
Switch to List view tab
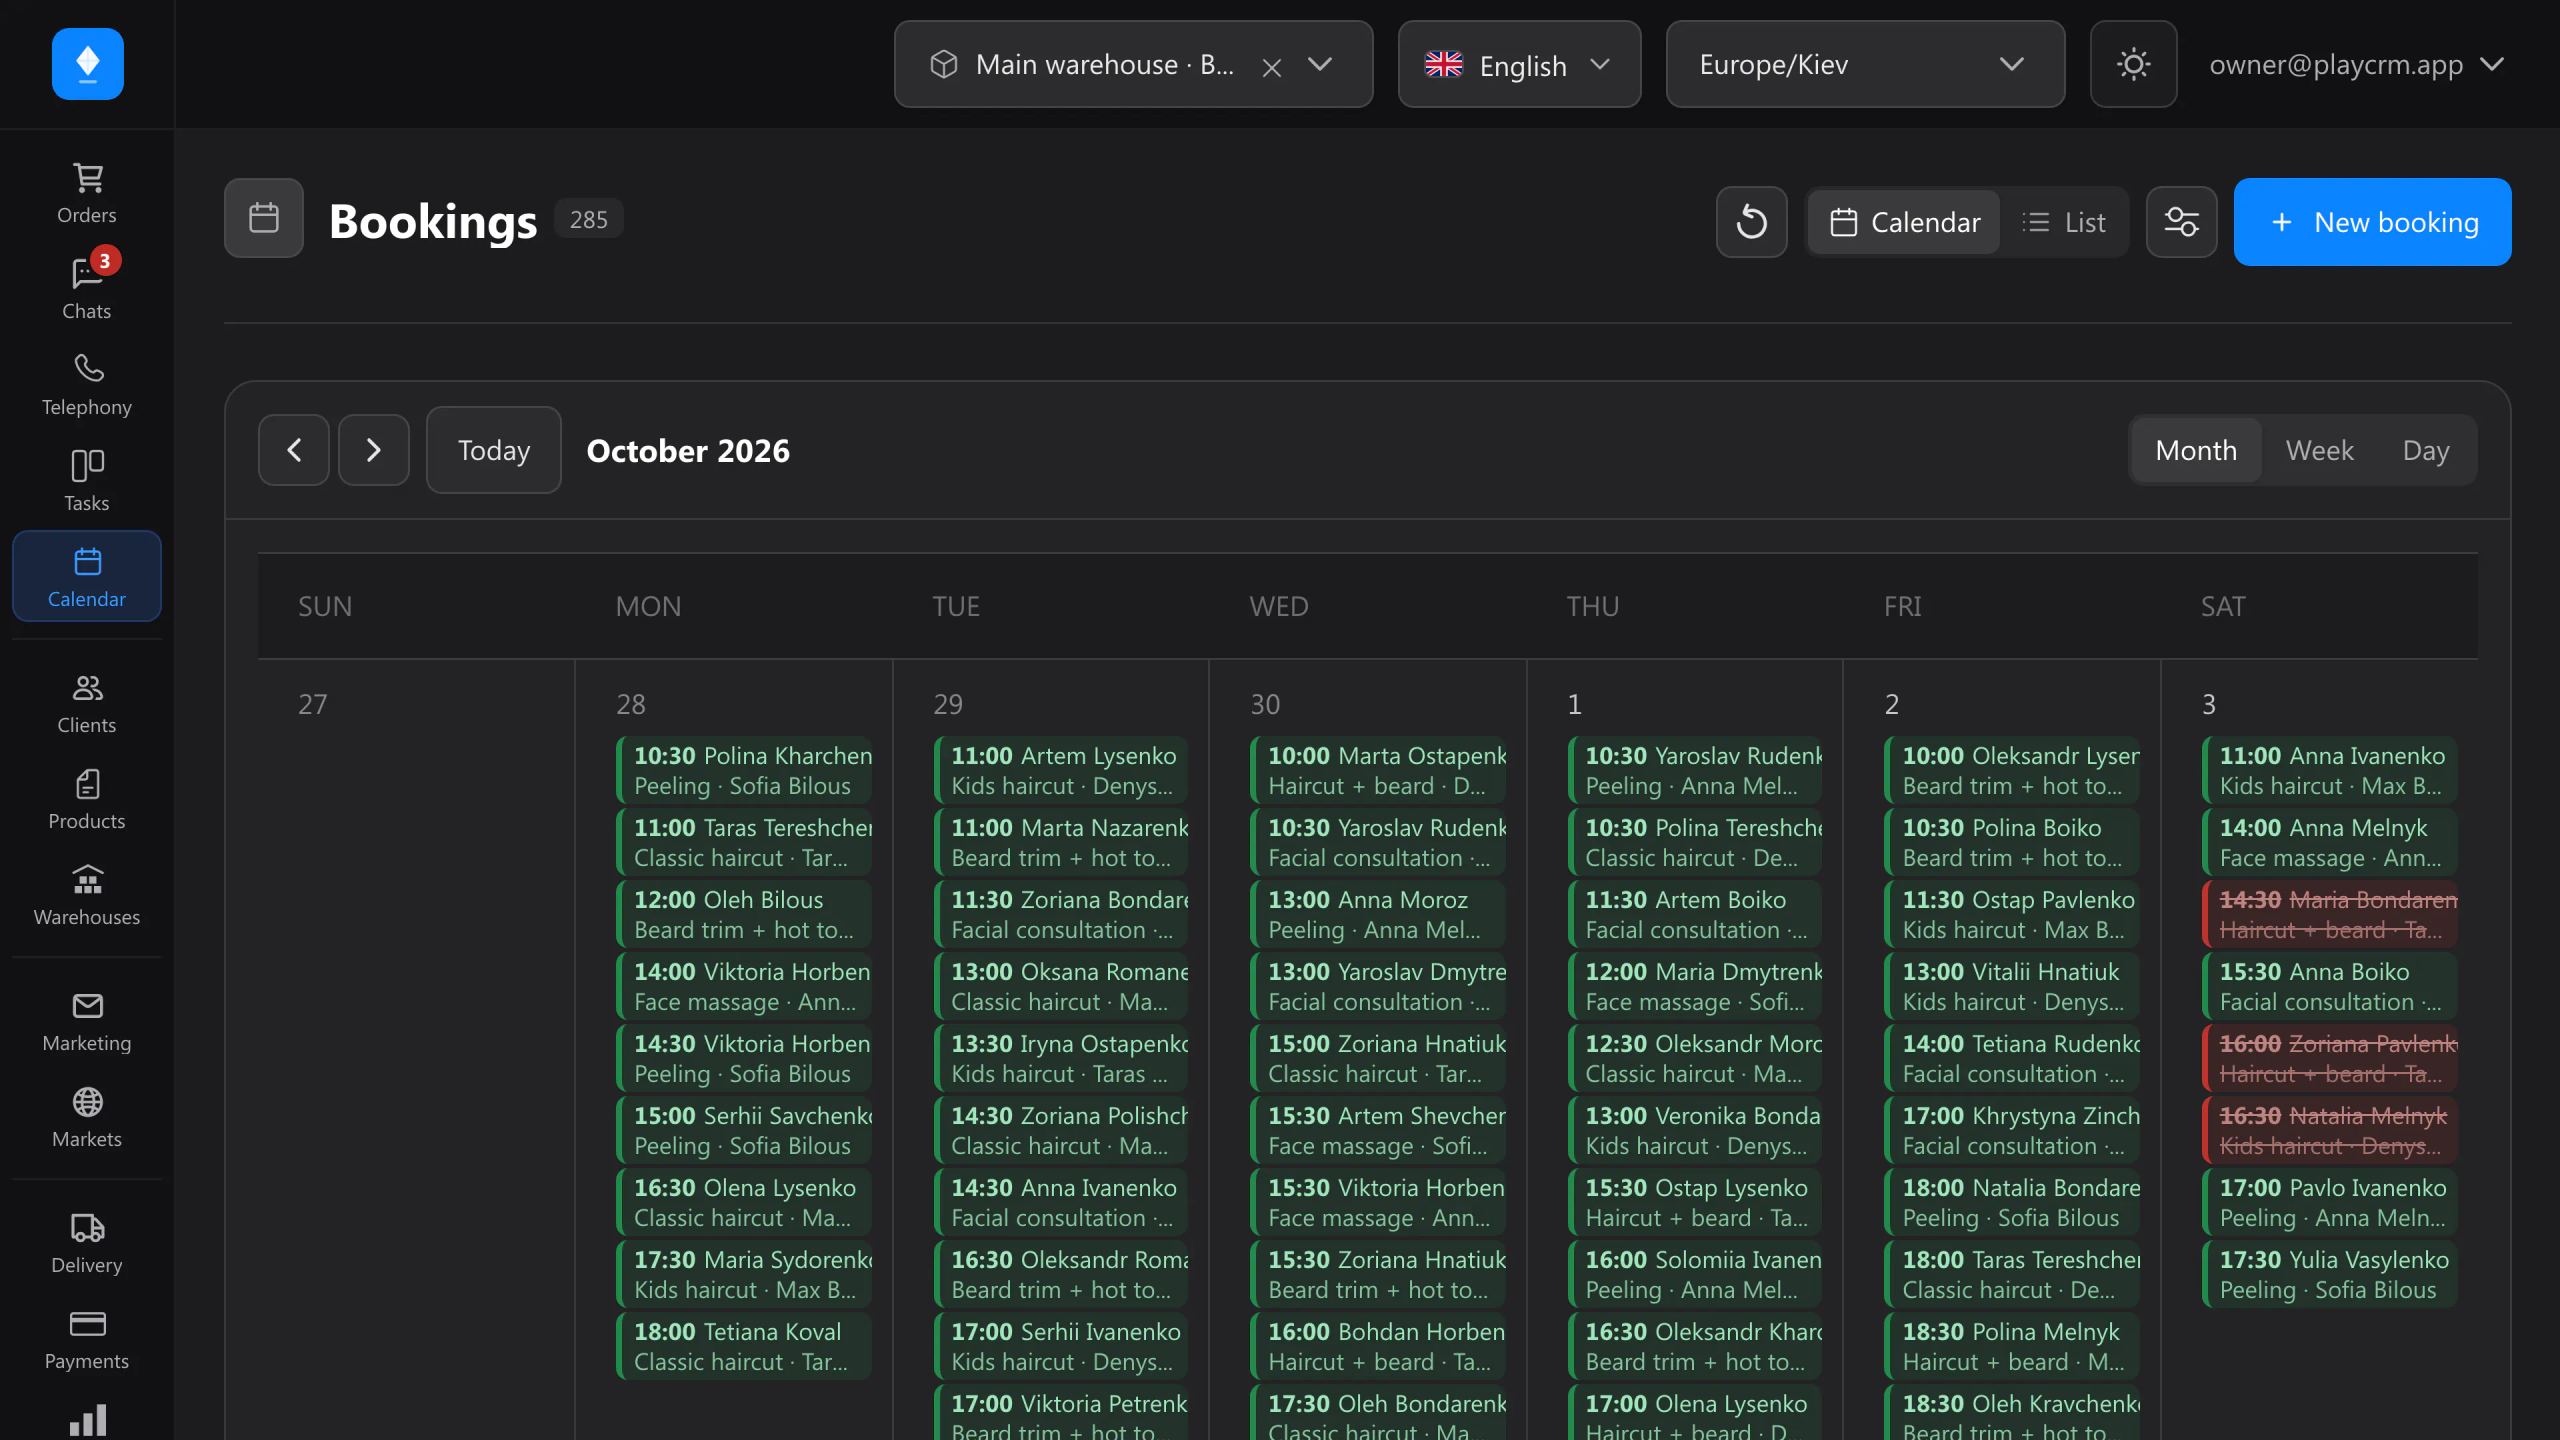pyautogui.click(x=2063, y=222)
